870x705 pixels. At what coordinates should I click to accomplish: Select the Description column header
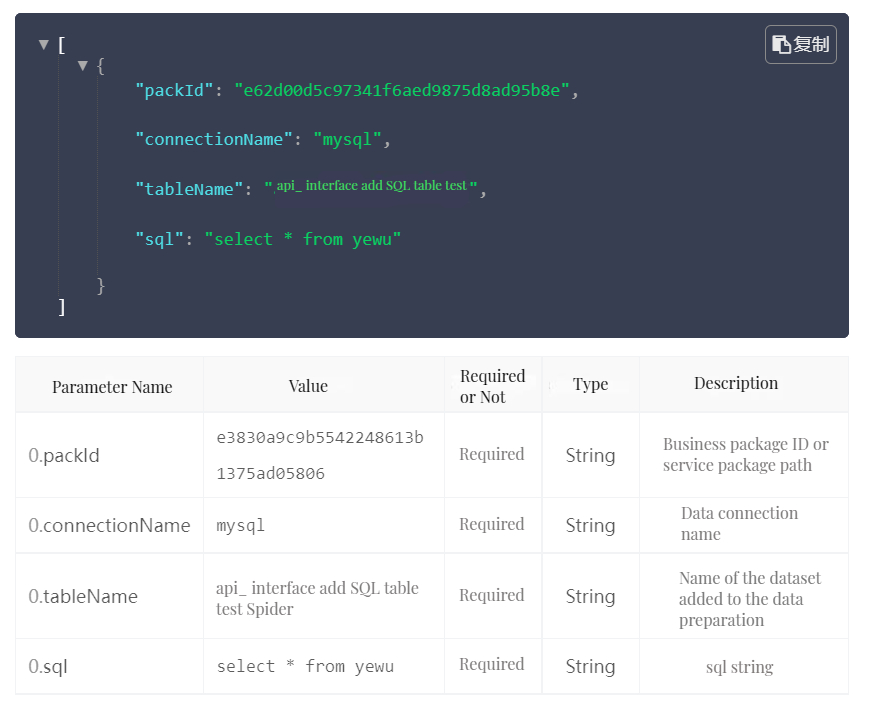click(735, 384)
